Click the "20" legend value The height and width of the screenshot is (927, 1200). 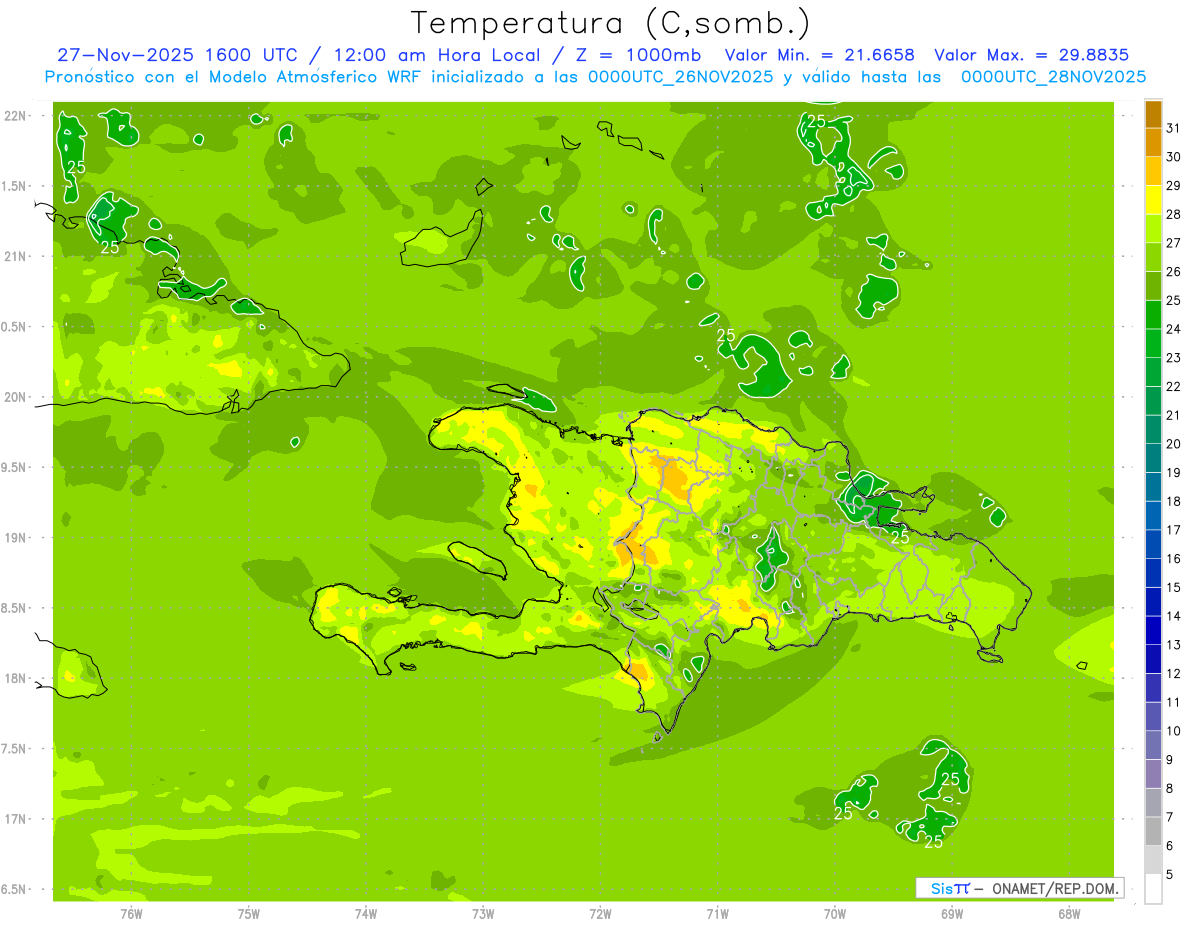tap(1174, 444)
